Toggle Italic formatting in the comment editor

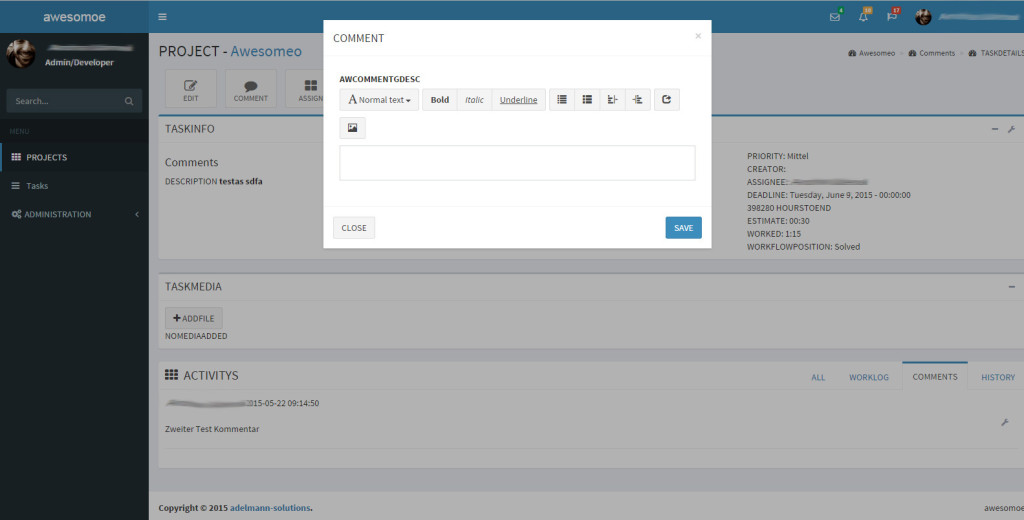(475, 100)
